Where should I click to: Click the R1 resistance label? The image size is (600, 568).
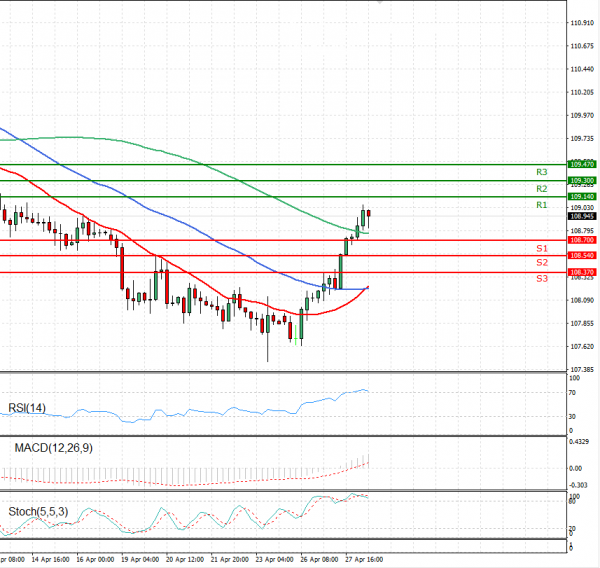(541, 205)
